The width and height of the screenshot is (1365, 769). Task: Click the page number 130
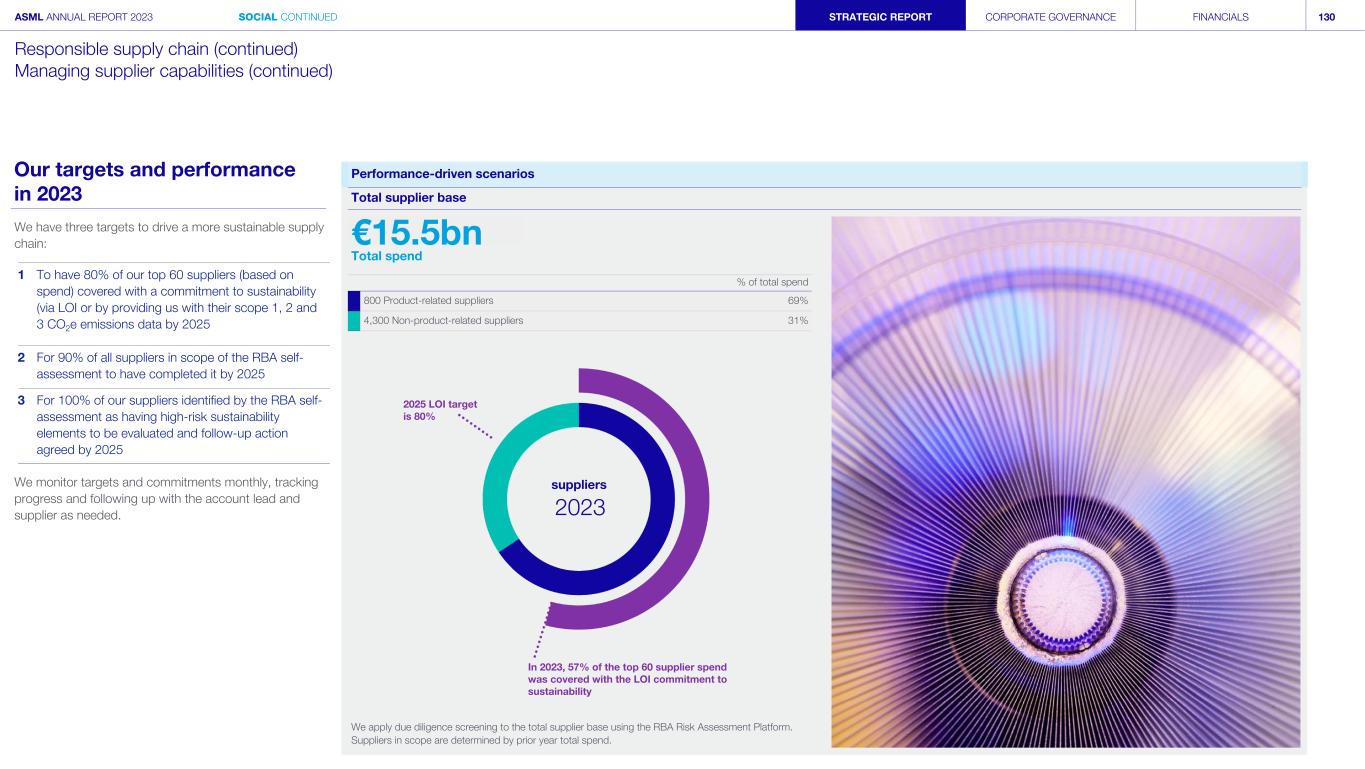point(1326,16)
